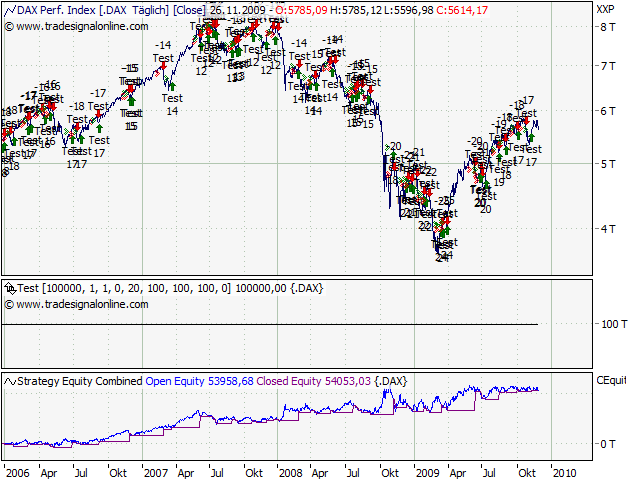Click the Test strategy legend icon
This screenshot has width=640, height=480.
pos(10,289)
